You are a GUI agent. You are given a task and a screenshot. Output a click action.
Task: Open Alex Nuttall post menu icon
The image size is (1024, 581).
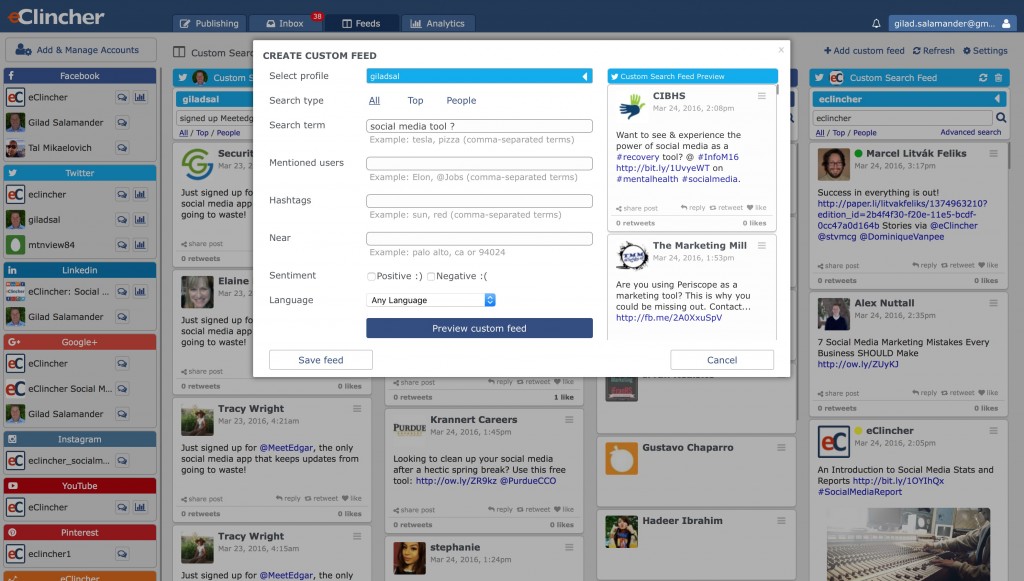(993, 303)
